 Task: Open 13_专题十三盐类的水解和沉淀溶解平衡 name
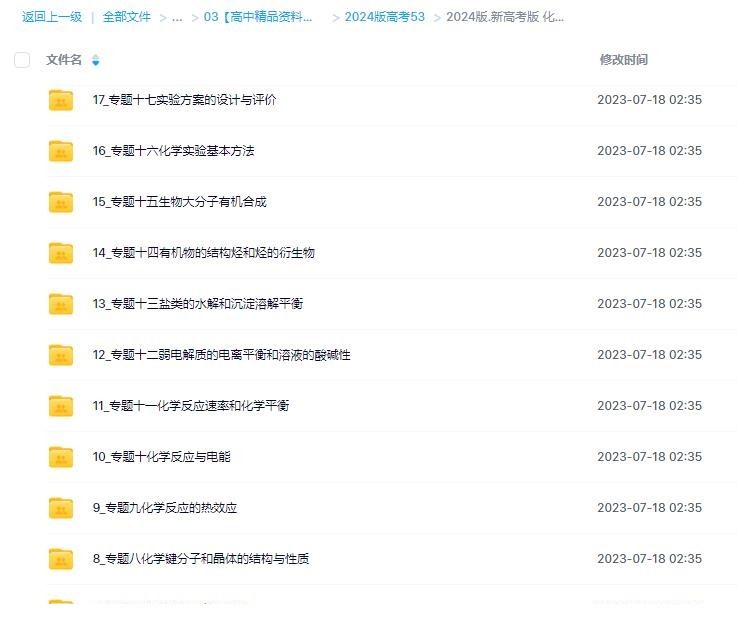coord(198,304)
